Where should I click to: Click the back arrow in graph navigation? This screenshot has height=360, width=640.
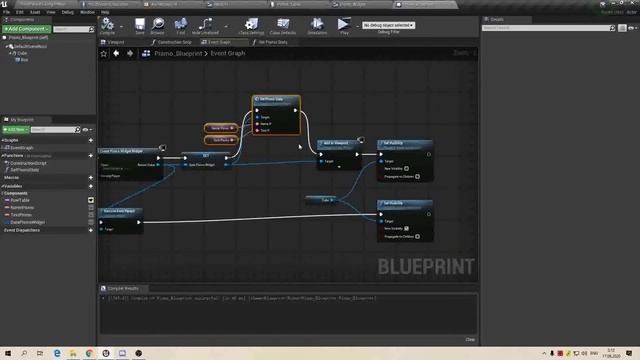pos(116,53)
